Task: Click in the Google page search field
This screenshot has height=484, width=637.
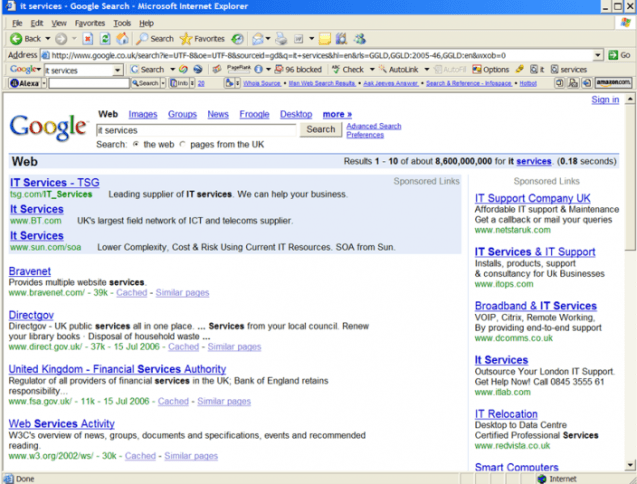Action: point(196,130)
